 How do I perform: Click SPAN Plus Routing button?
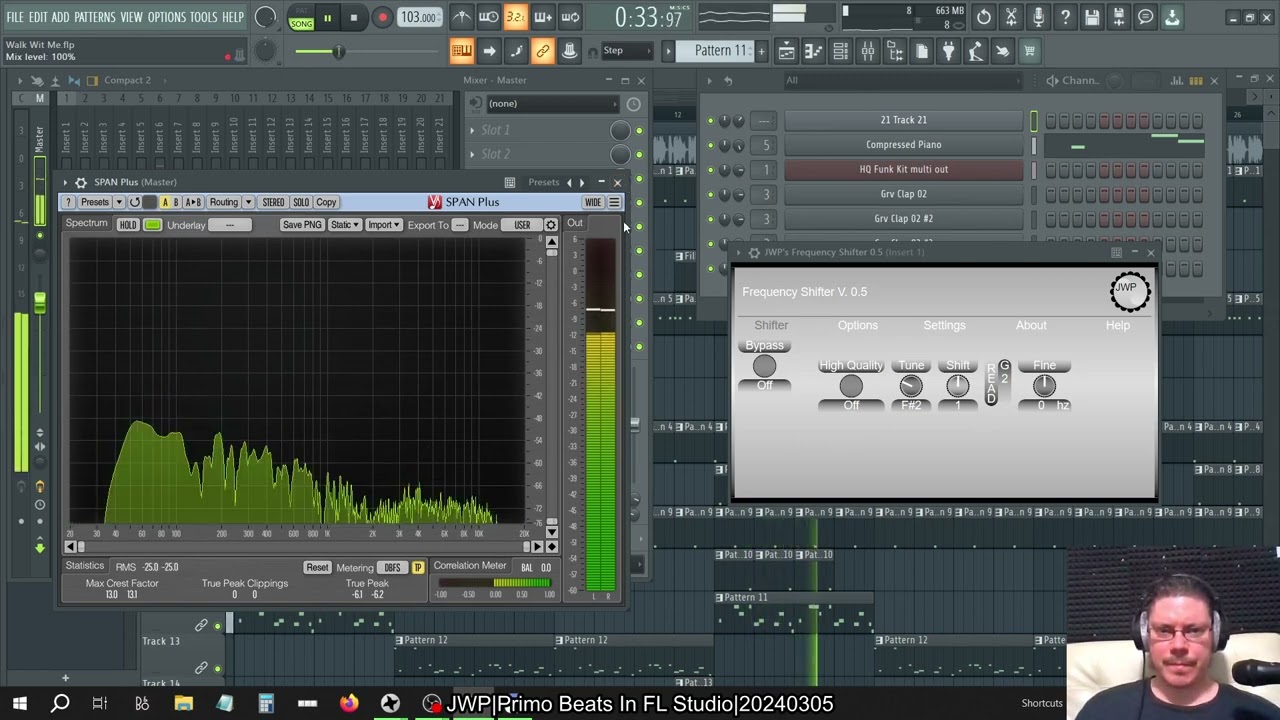224,202
